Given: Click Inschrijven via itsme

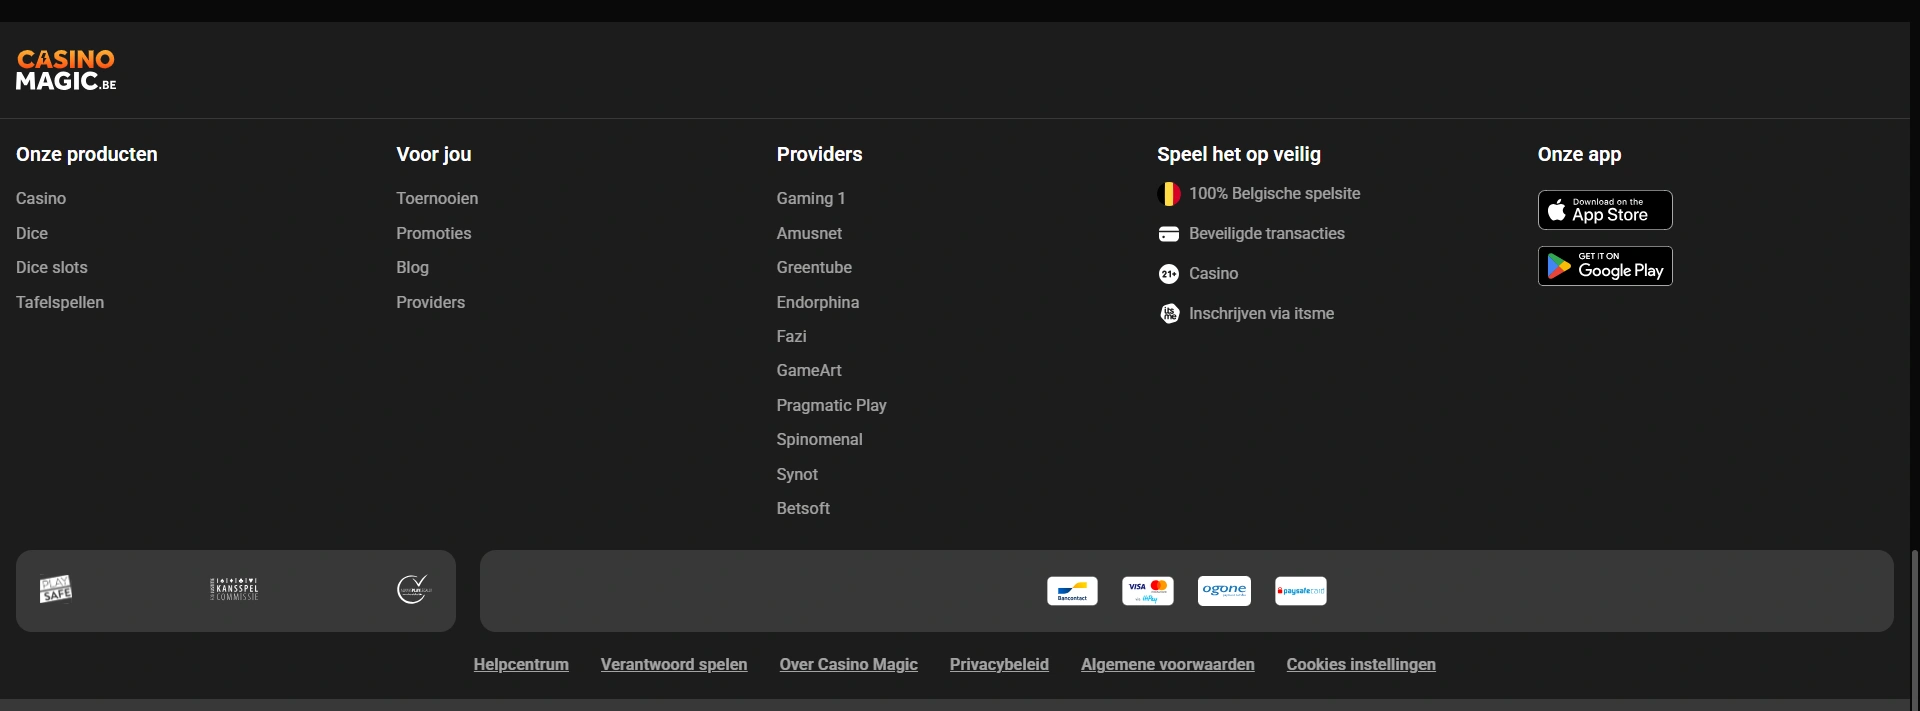Looking at the screenshot, I should (1261, 313).
